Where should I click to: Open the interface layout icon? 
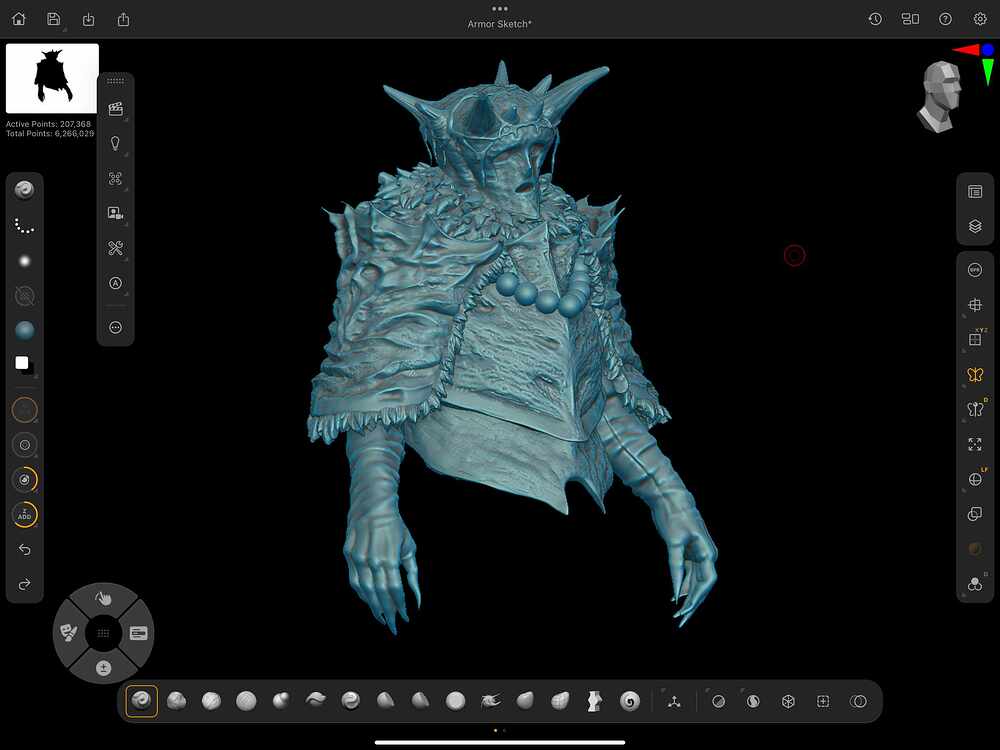[910, 19]
